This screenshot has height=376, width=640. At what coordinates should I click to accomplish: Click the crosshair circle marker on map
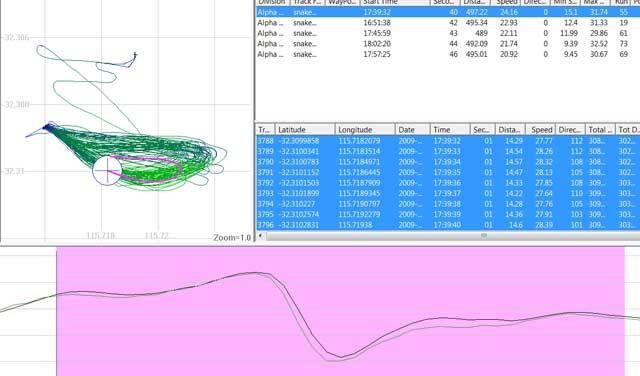[x=107, y=170]
